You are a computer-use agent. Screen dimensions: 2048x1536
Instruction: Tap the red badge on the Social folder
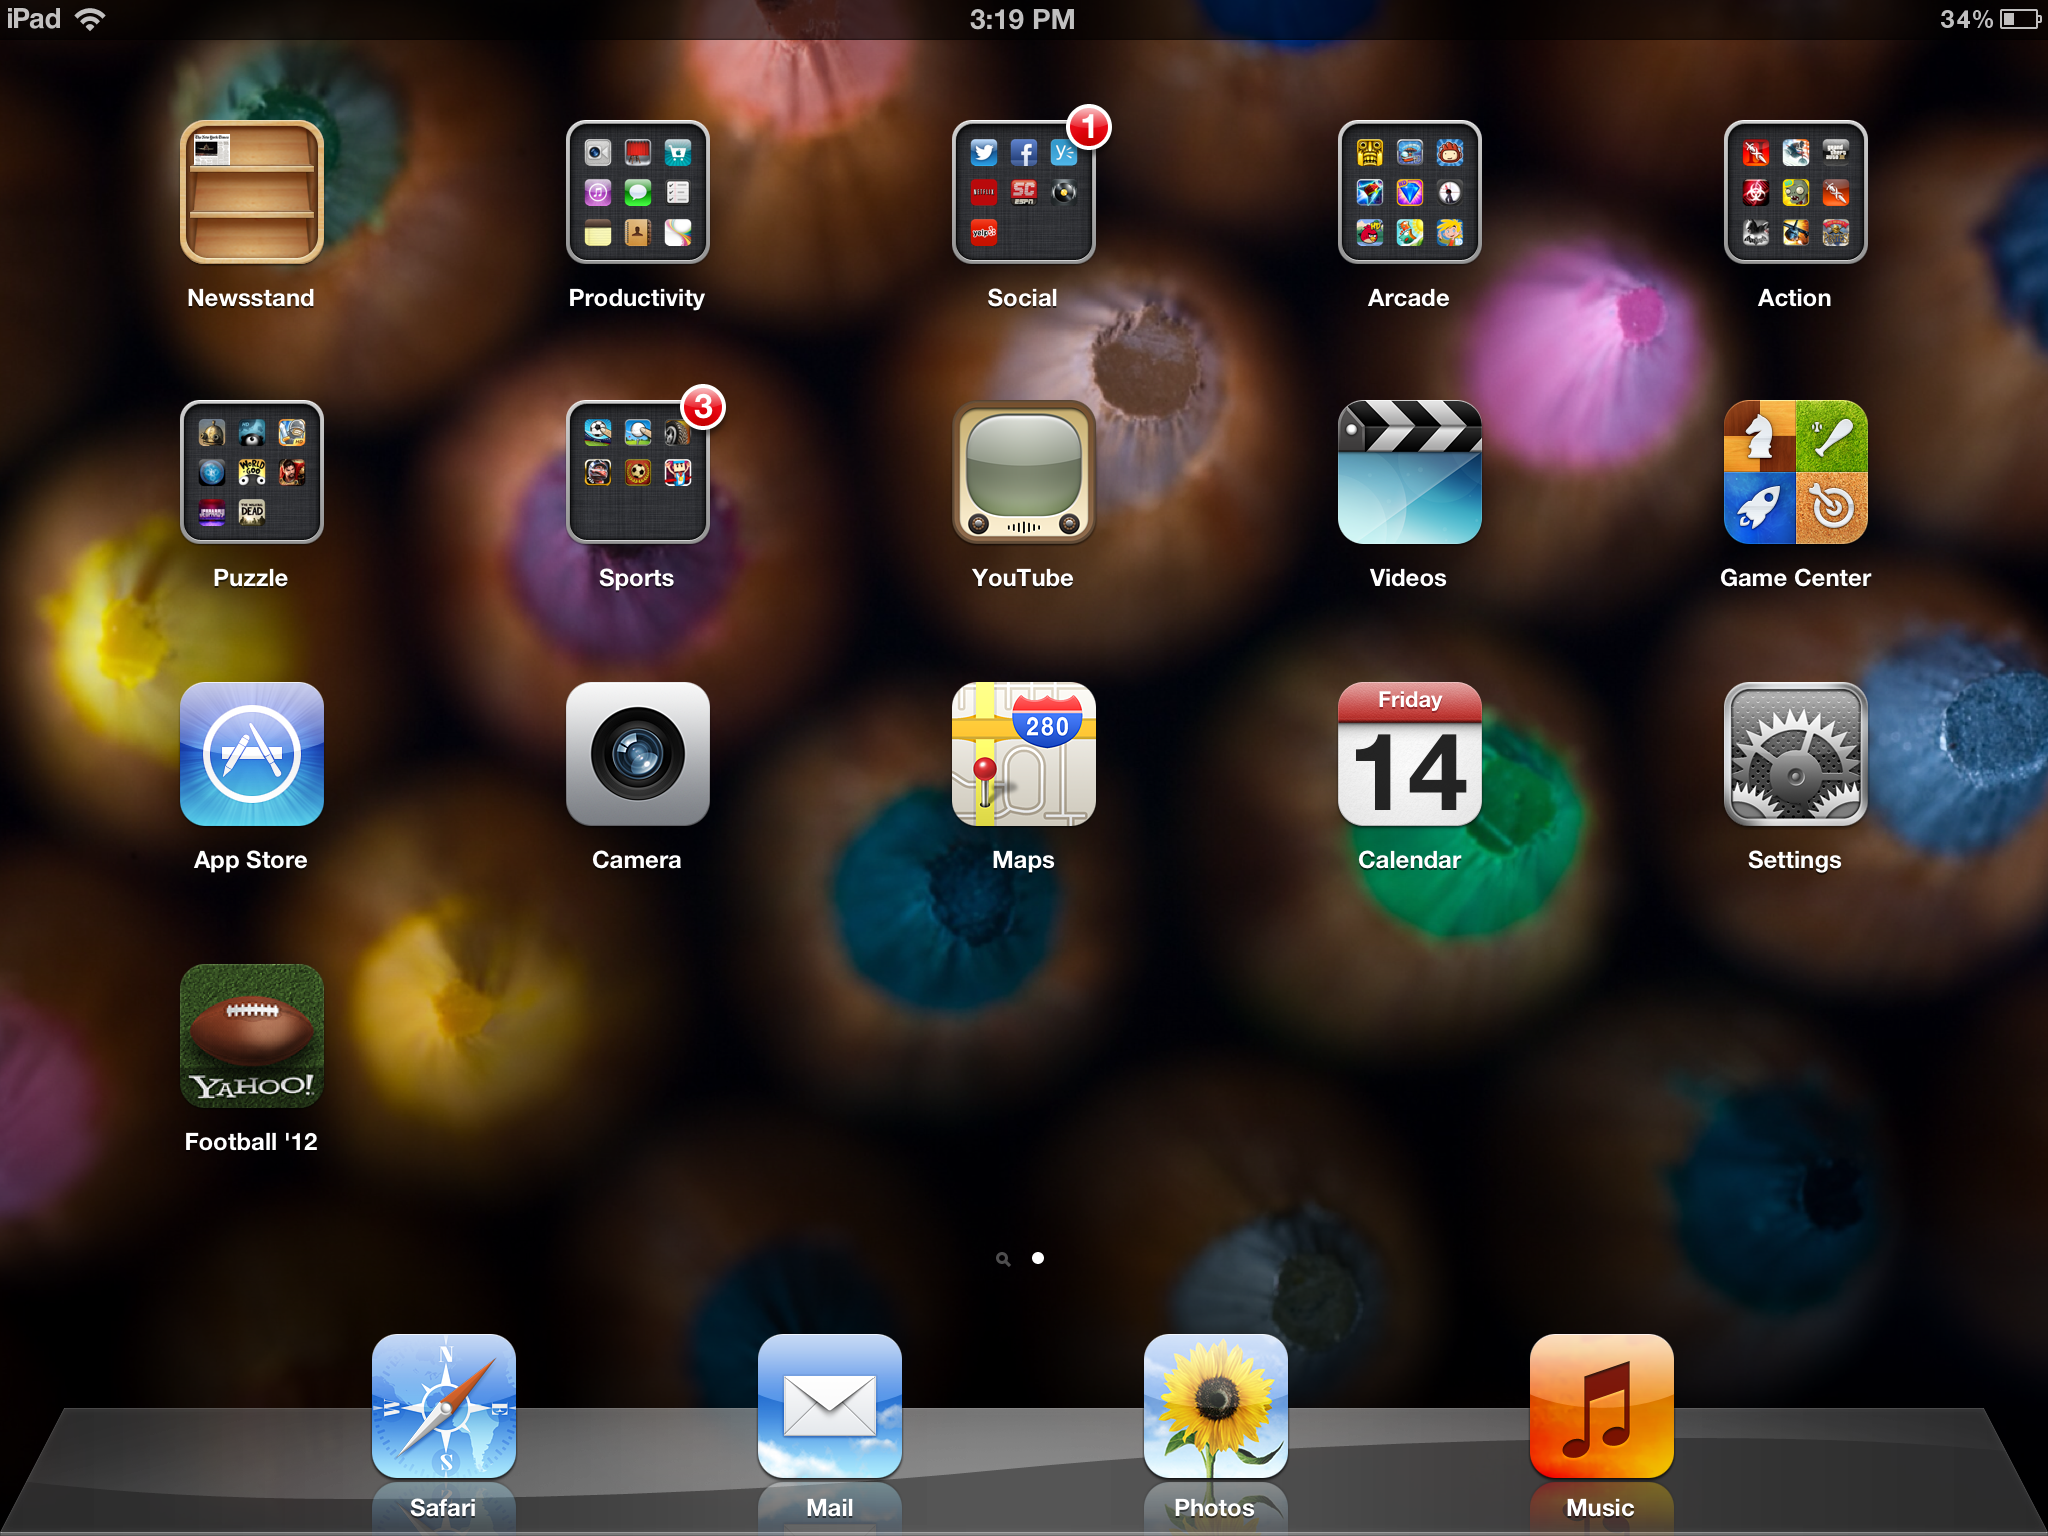coord(1089,127)
